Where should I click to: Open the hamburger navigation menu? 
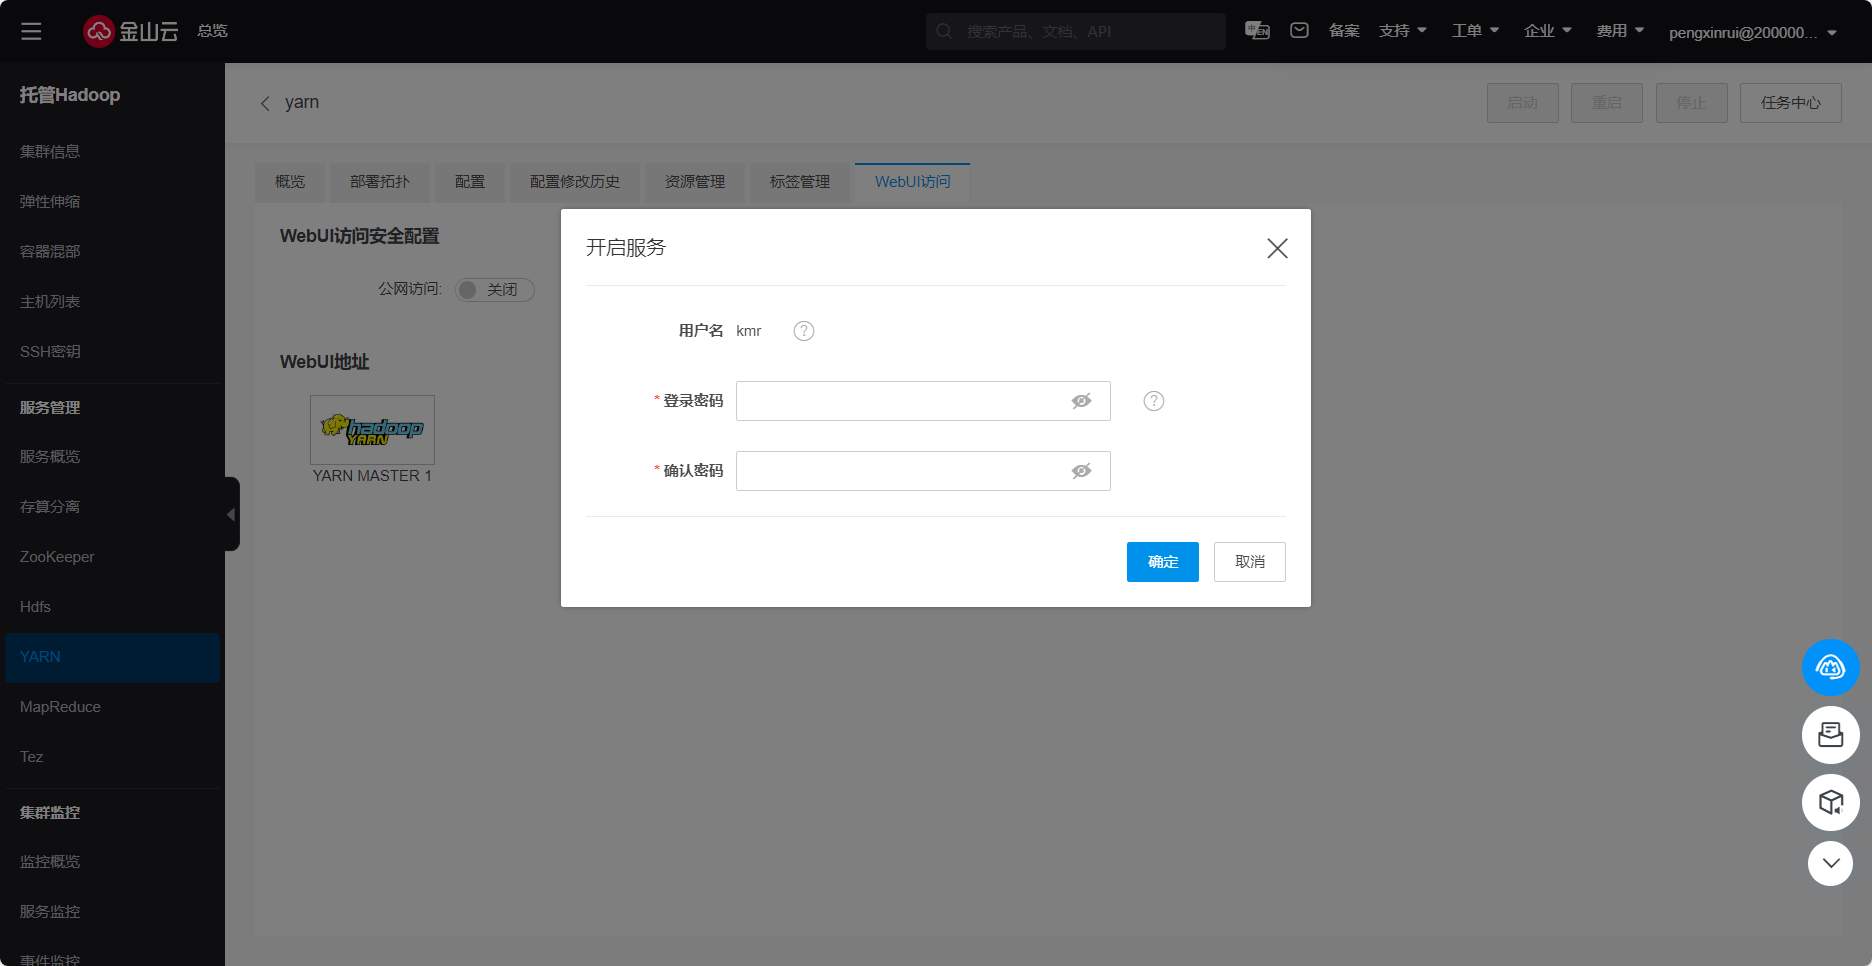(x=31, y=31)
